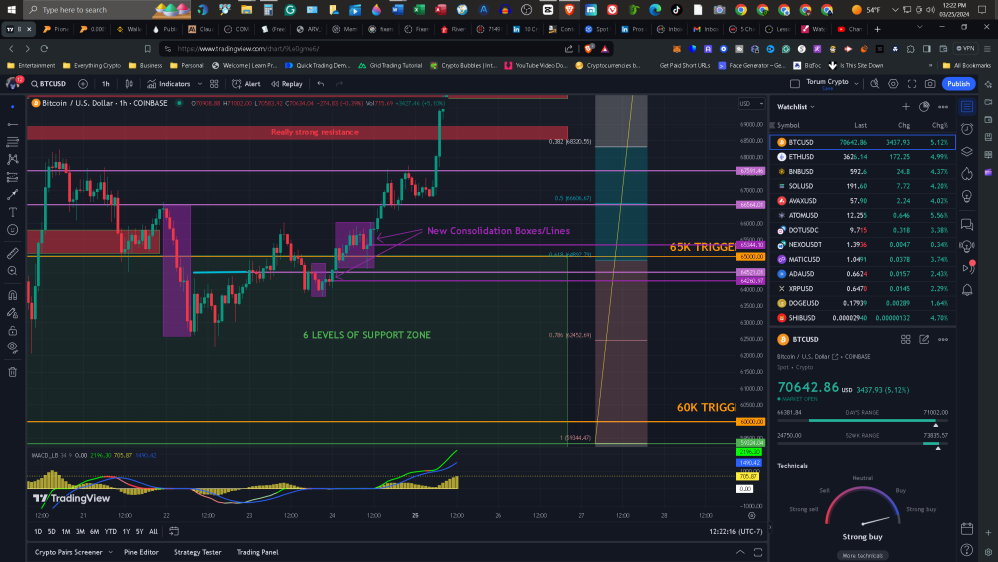The image size is (998, 562).
Task: Open quick search icon in top toolbar
Action: coord(875,84)
